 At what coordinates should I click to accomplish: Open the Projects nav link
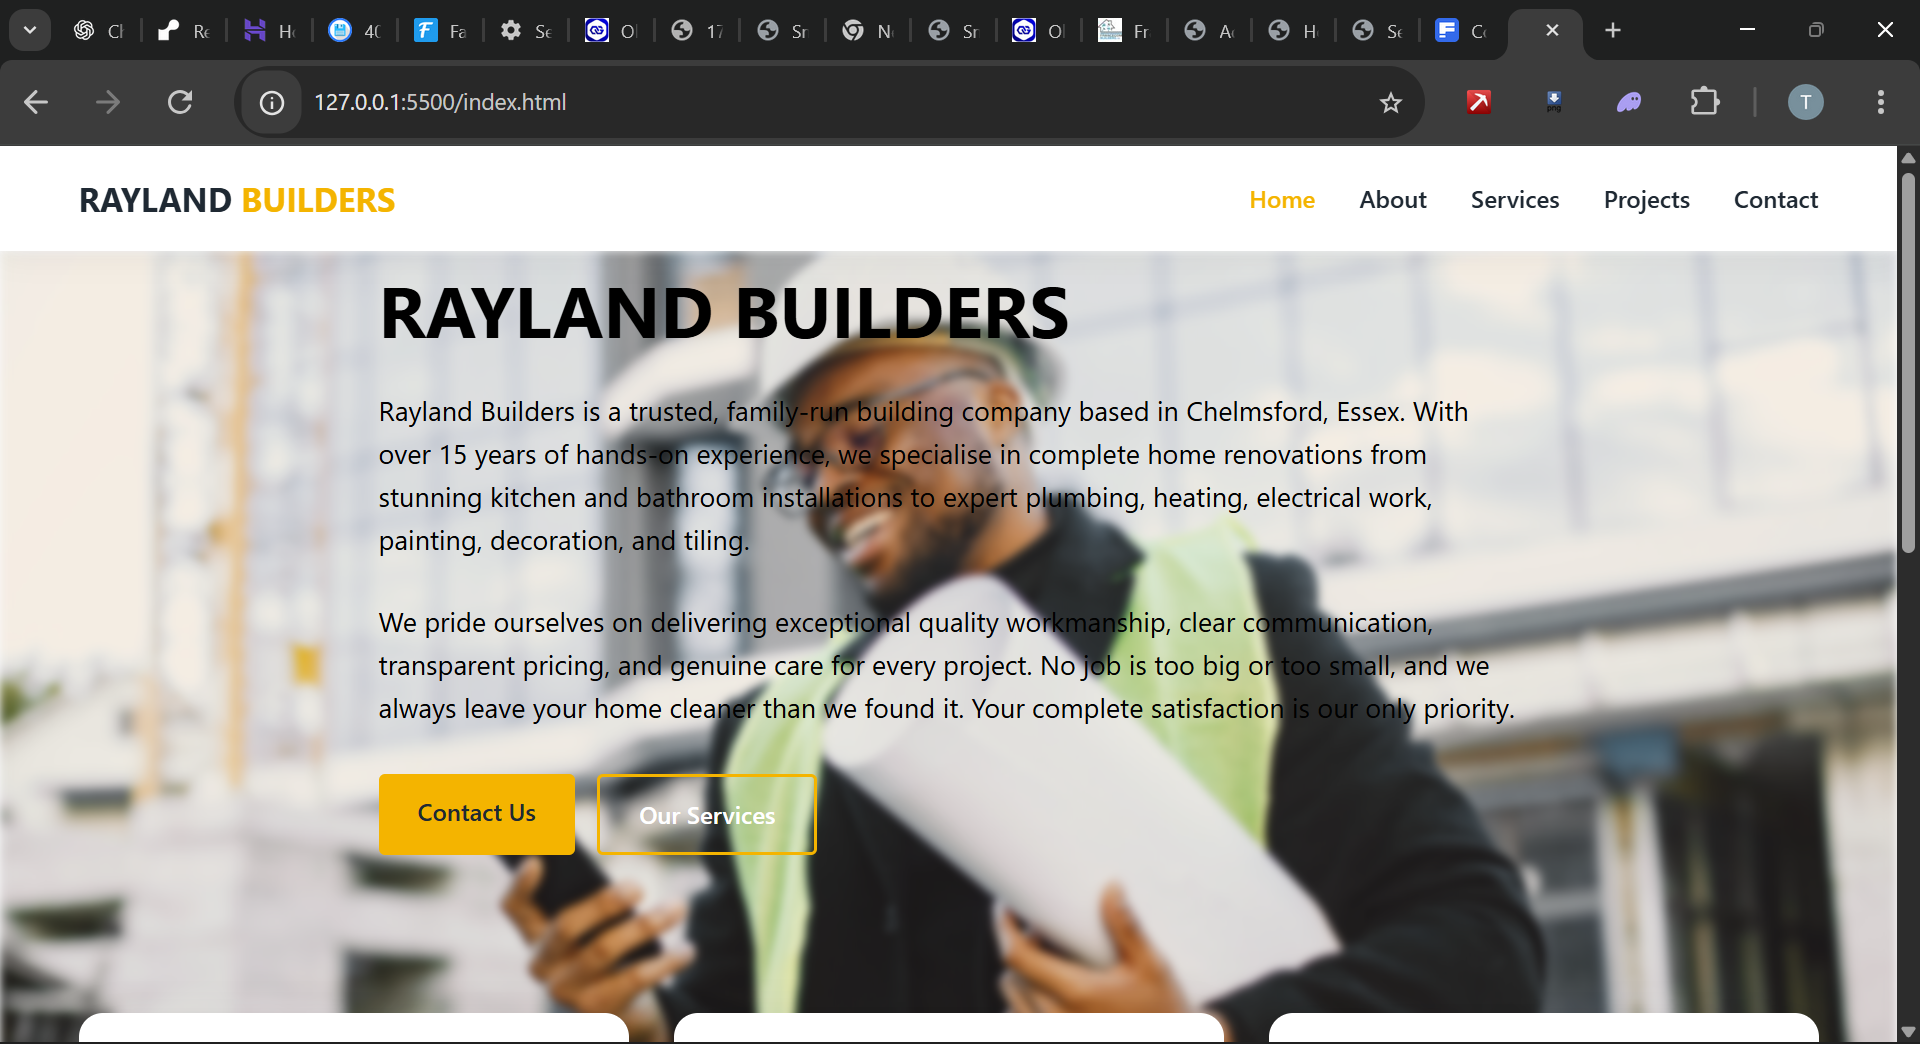point(1647,200)
